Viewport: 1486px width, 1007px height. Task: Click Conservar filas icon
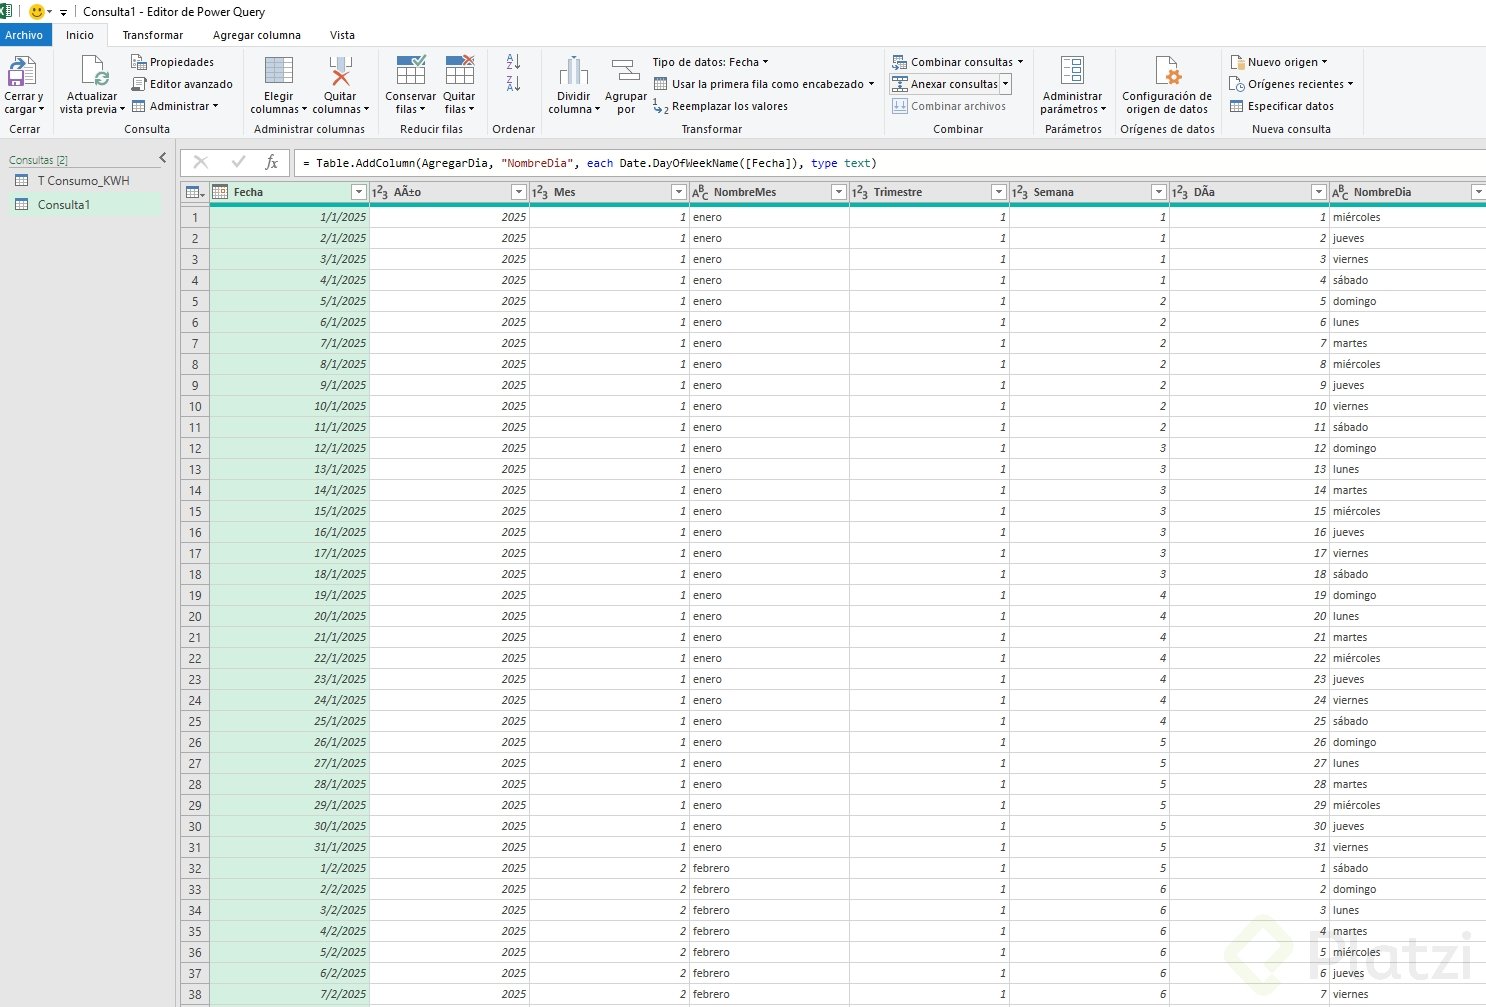(x=410, y=73)
